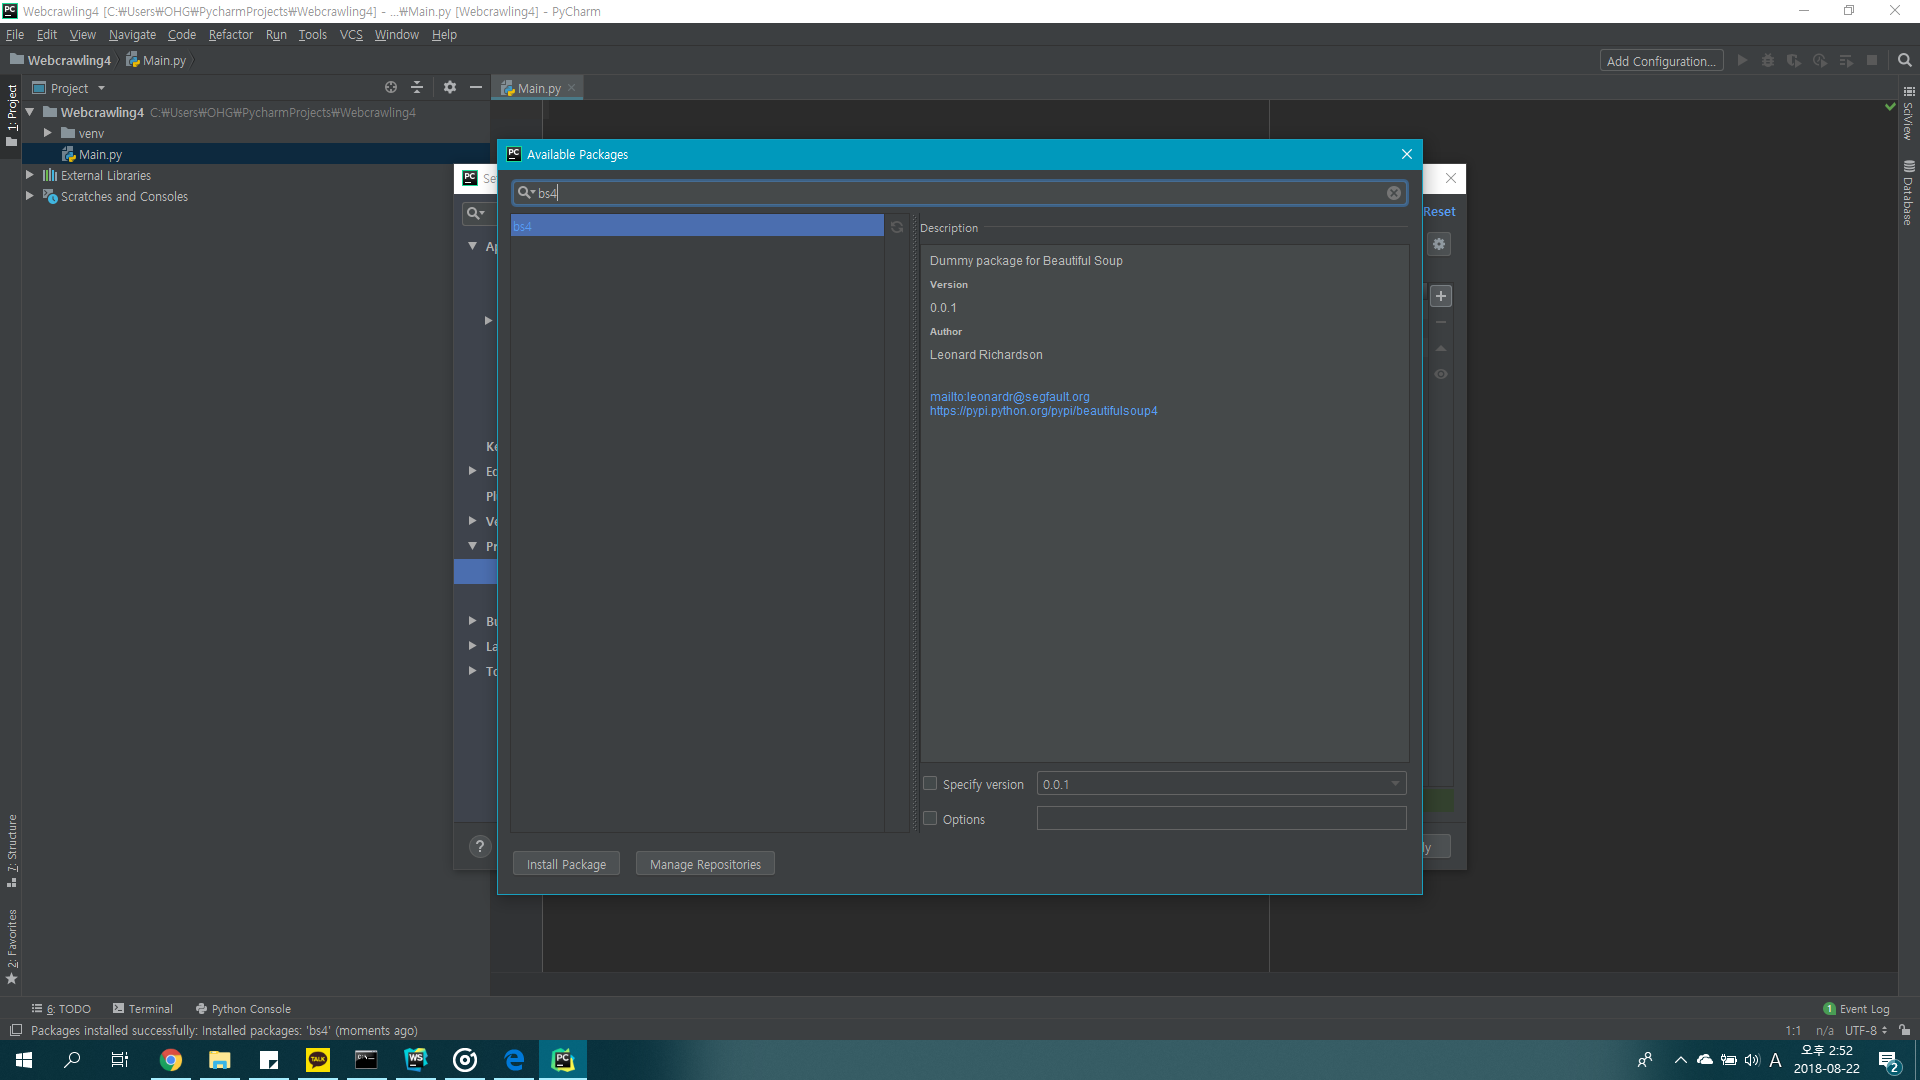Screen dimensions: 1920x1080
Task: Click Add Configuration button
Action: click(1661, 61)
